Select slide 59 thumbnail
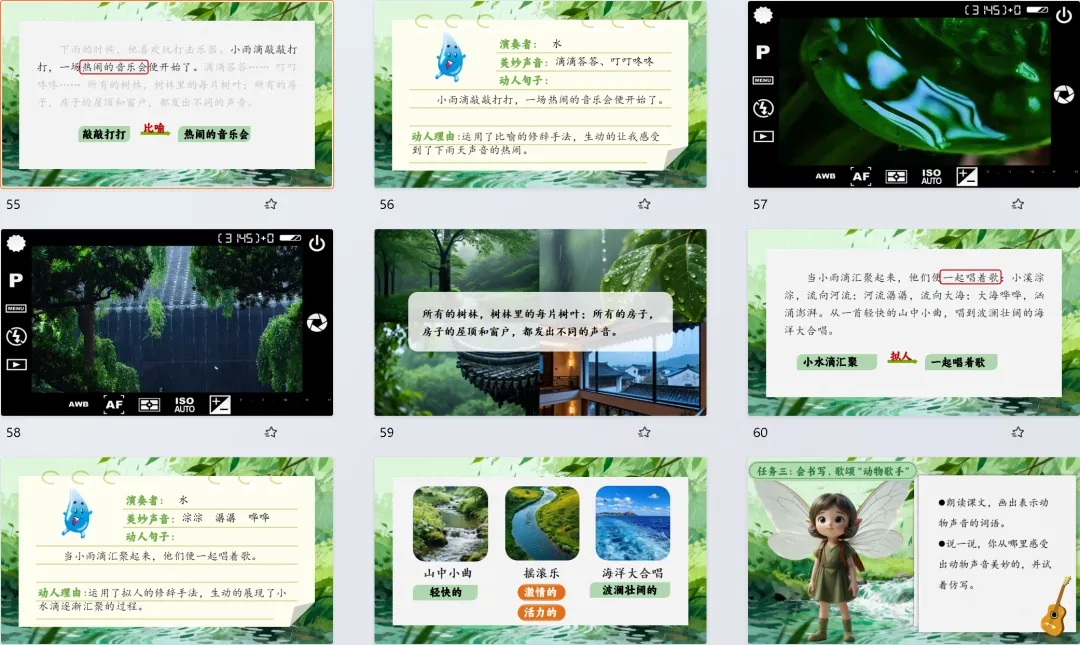The width and height of the screenshot is (1080, 645). tap(540, 322)
